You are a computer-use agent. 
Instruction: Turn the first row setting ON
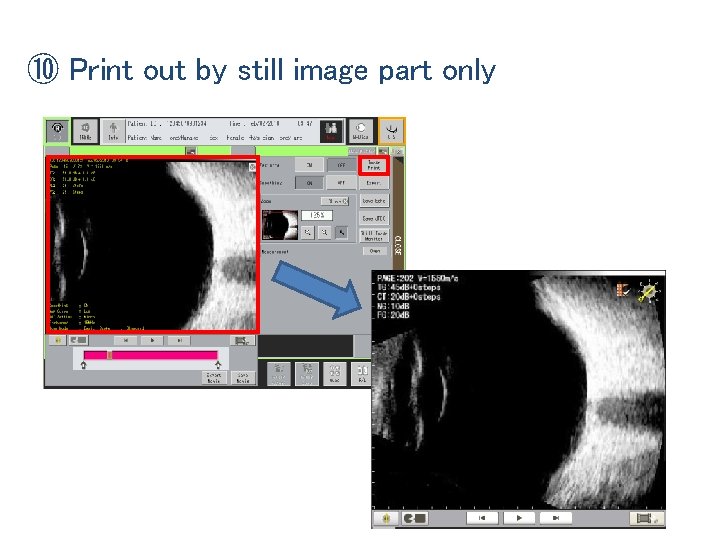pyautogui.click(x=309, y=165)
